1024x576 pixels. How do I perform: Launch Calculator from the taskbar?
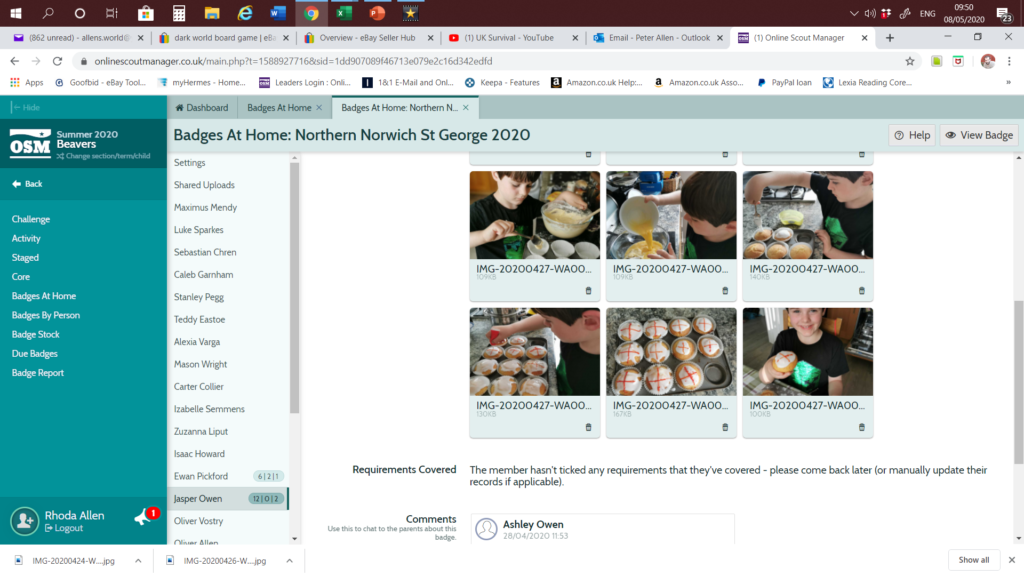[178, 12]
